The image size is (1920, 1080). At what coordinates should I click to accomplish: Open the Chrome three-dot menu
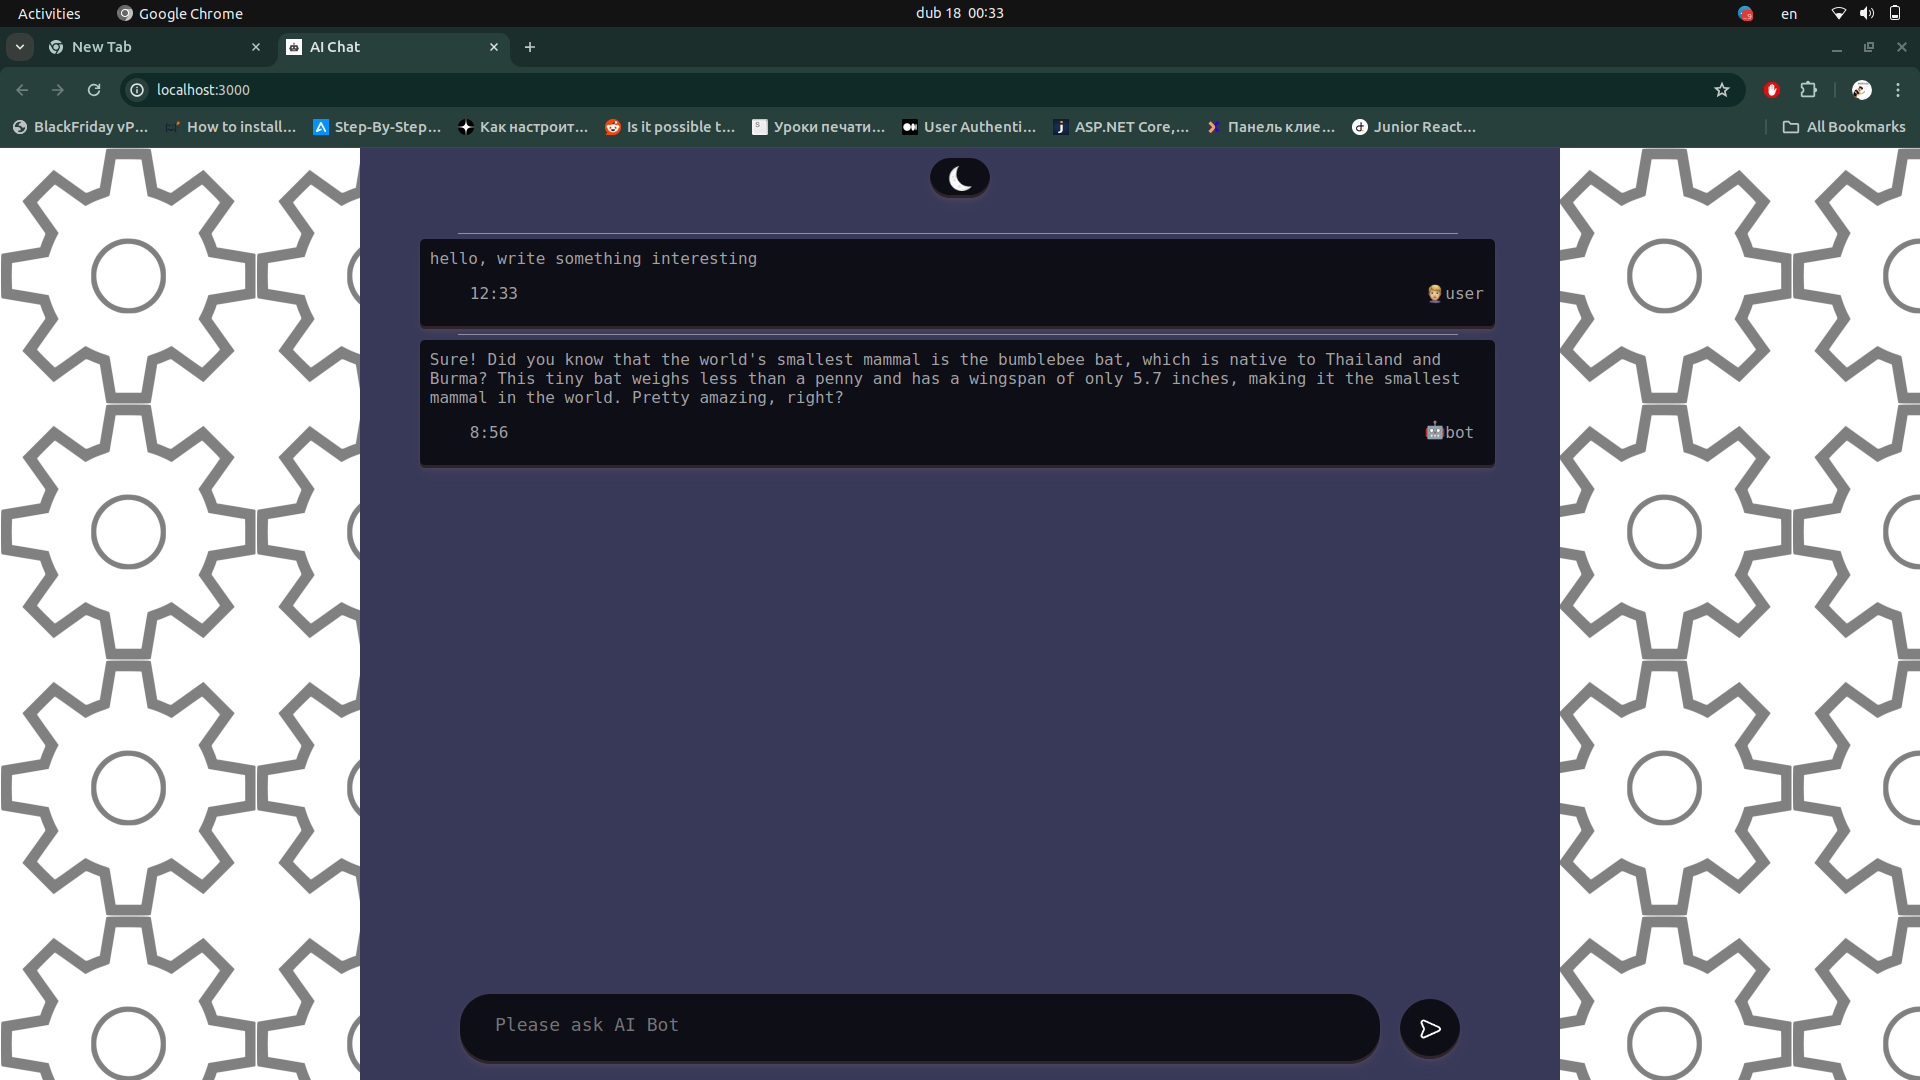[1897, 90]
